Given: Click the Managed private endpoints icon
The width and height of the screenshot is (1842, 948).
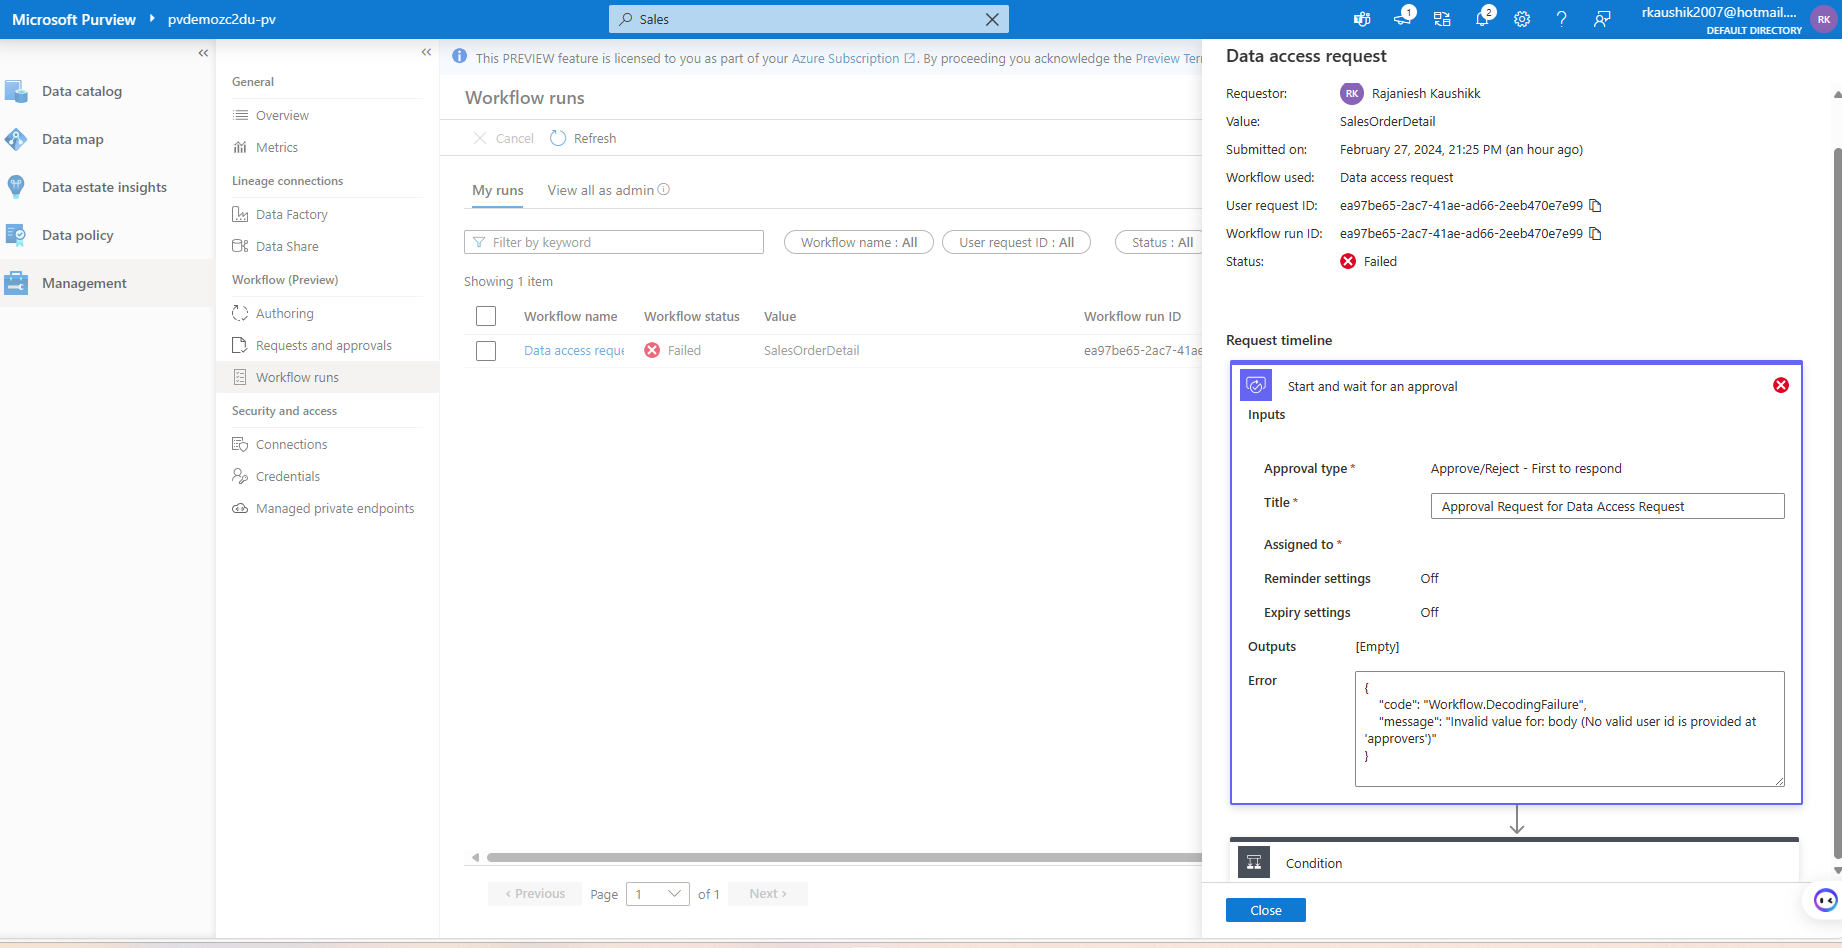Looking at the screenshot, I should pos(240,508).
